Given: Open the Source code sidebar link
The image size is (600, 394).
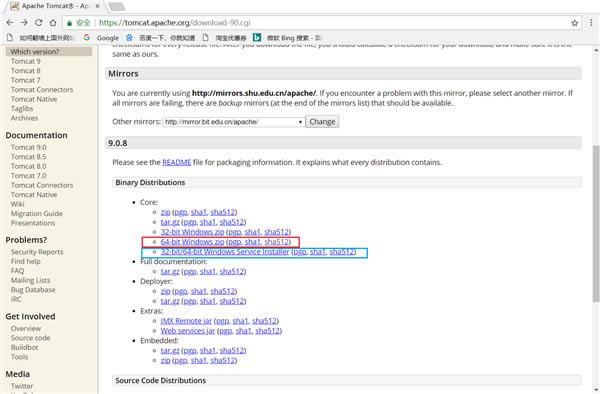Looking at the screenshot, I should pos(31,338).
